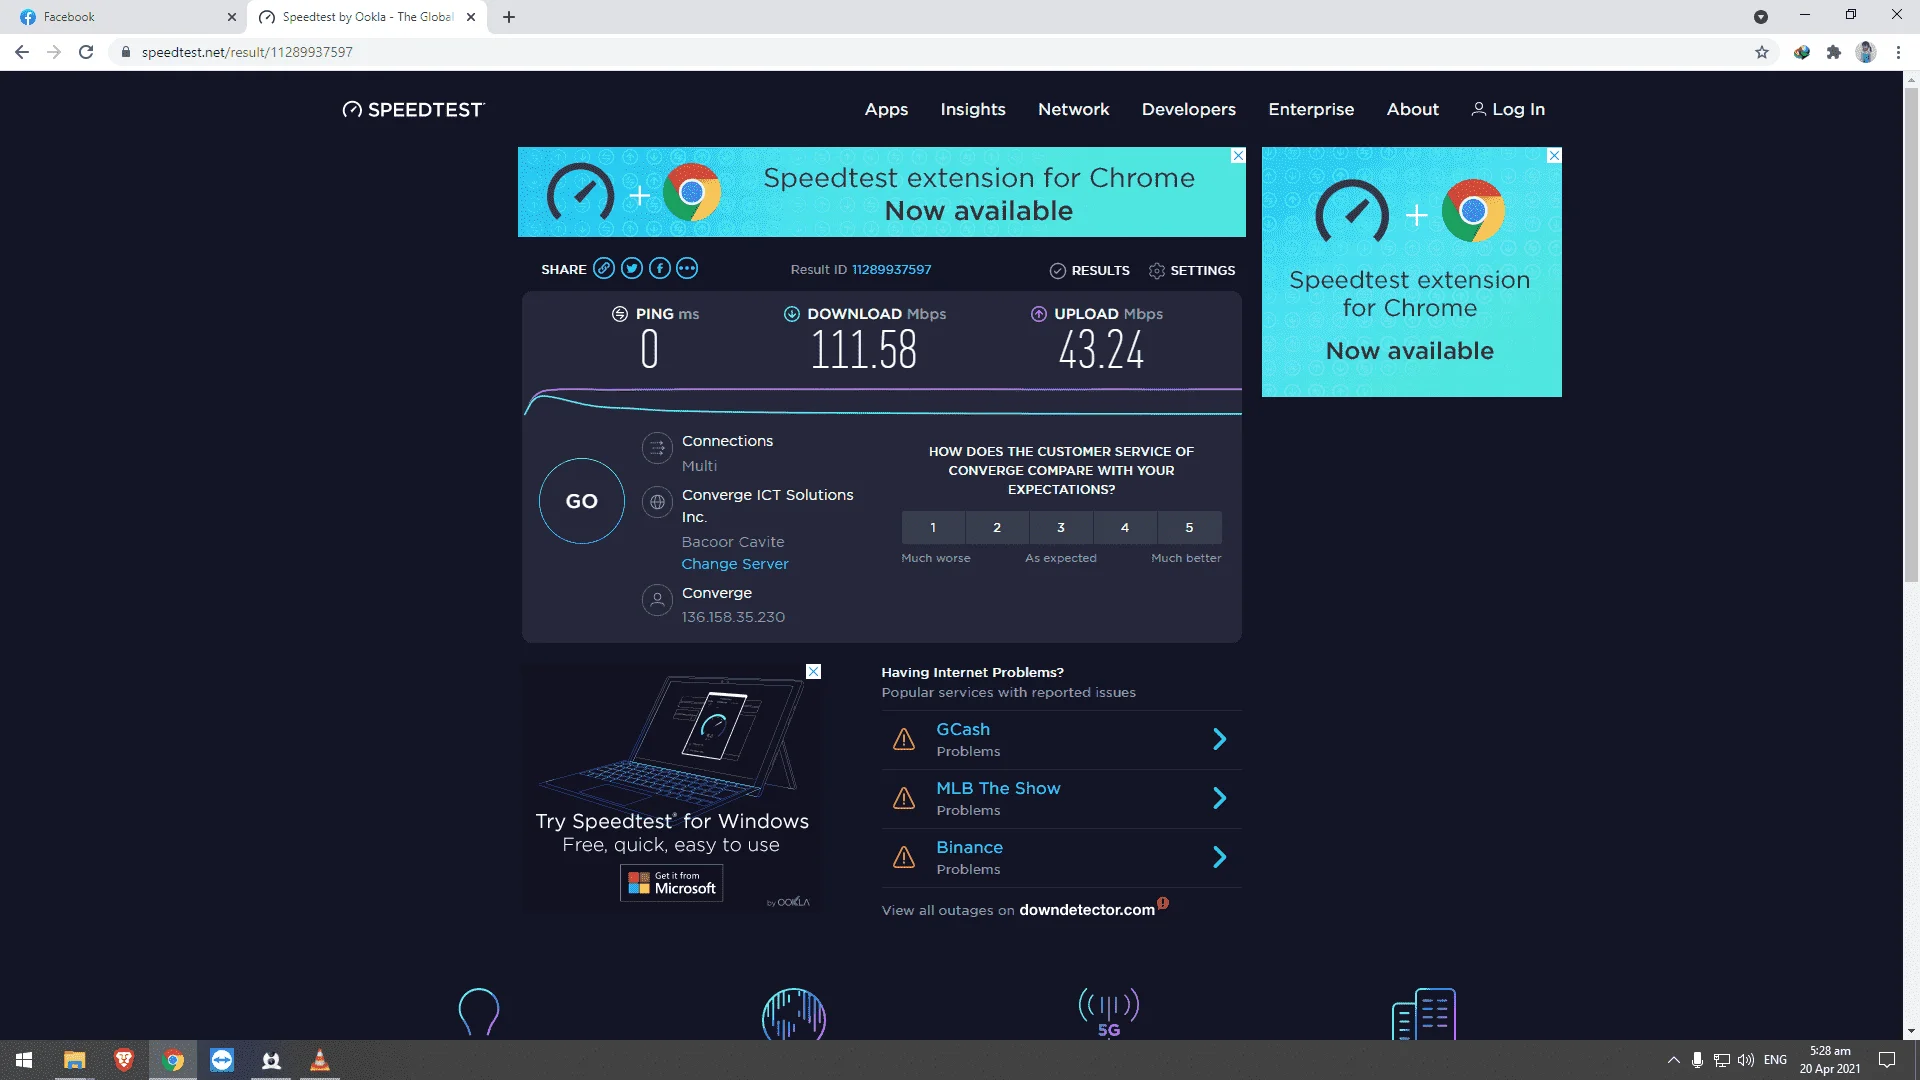Open the Enterprise menu
Screen dimensions: 1920x1080
pos(1311,109)
